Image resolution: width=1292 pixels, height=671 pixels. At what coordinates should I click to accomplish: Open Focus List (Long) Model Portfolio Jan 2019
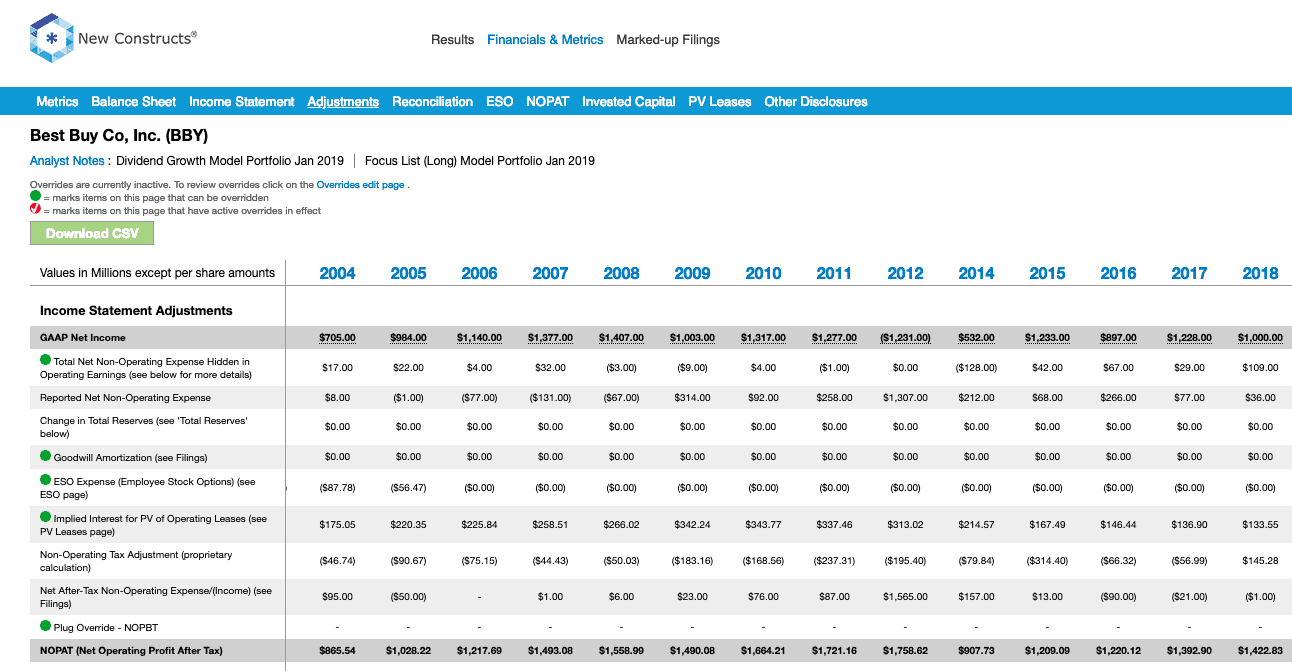point(480,161)
